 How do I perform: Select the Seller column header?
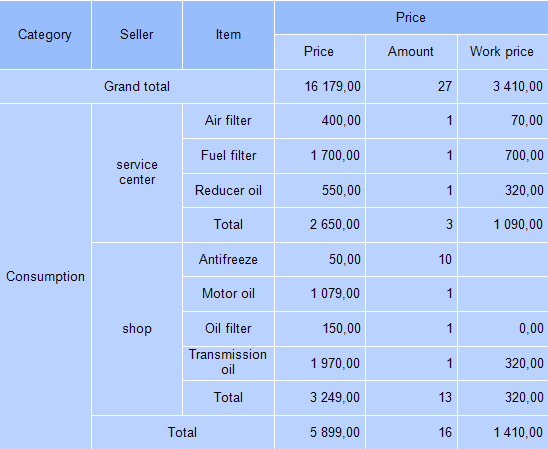click(137, 35)
